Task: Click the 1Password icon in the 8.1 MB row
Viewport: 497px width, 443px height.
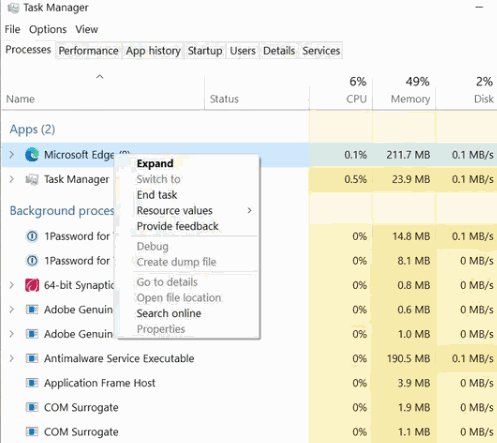Action: [32, 261]
